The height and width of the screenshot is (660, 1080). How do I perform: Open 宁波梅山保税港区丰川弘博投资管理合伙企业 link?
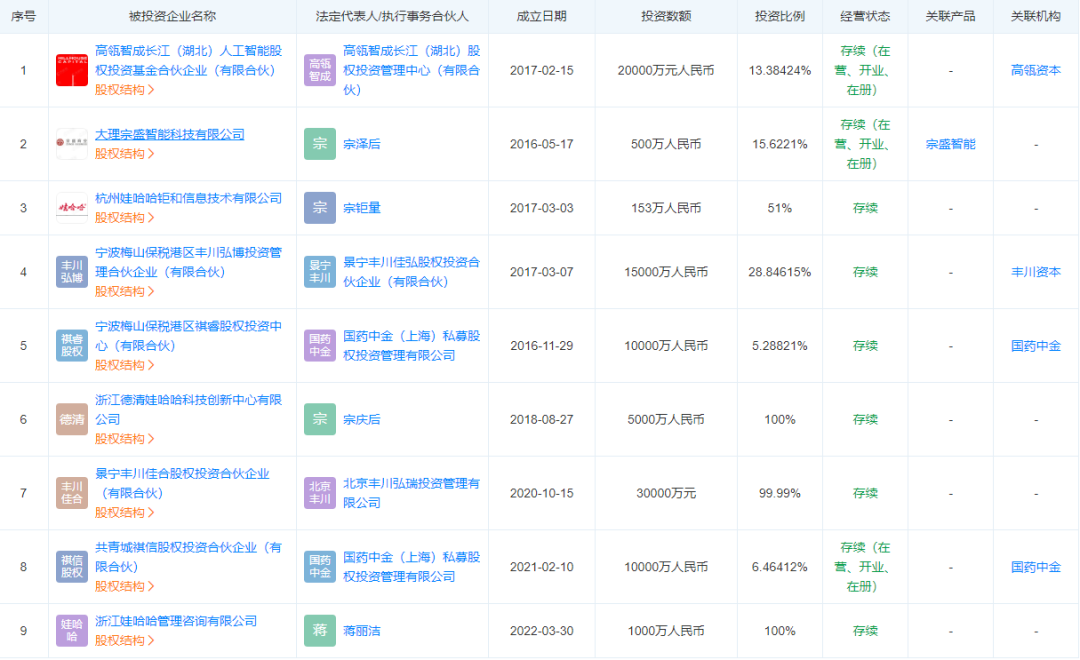[x=188, y=262]
